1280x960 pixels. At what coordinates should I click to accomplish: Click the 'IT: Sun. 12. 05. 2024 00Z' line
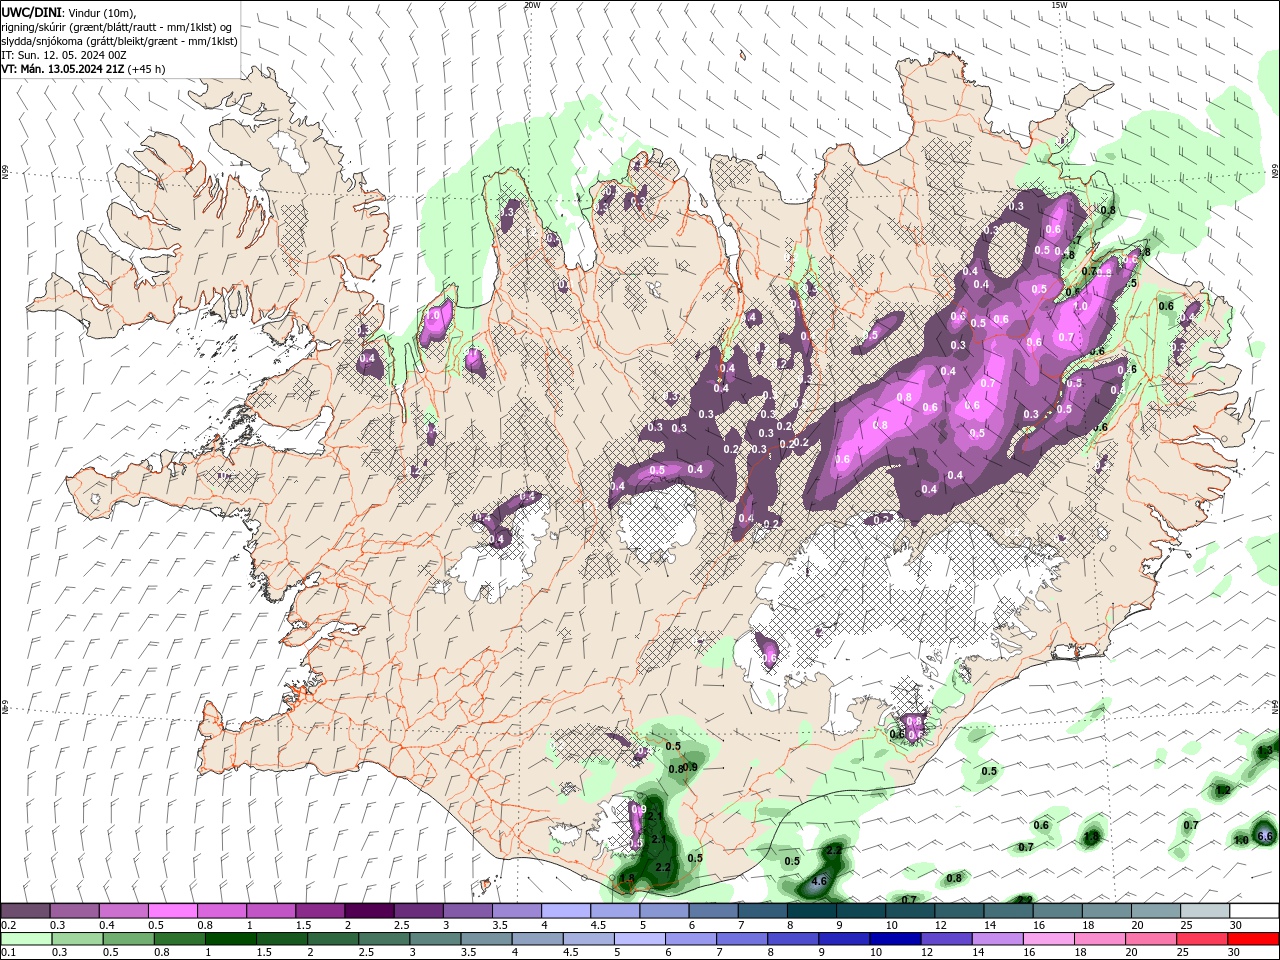click(x=63, y=55)
